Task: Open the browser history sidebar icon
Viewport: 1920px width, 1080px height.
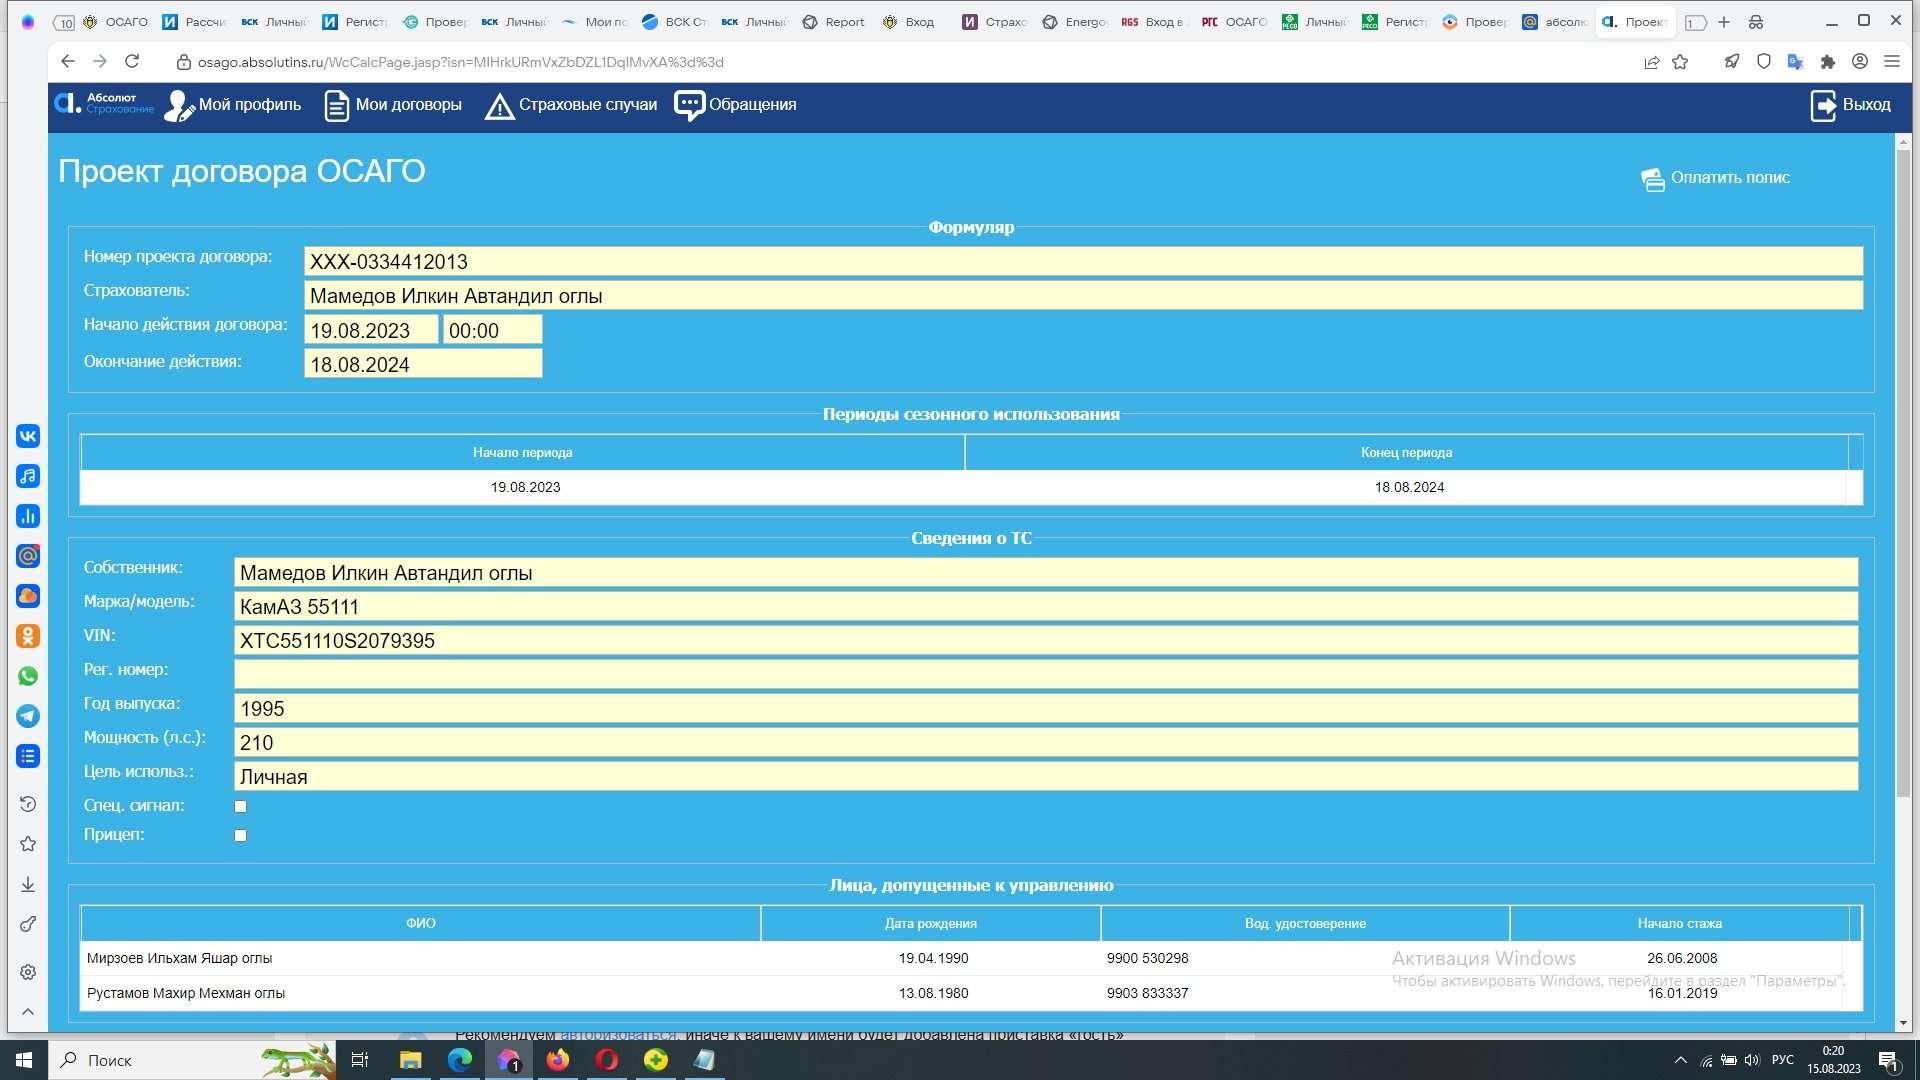Action: click(x=28, y=804)
